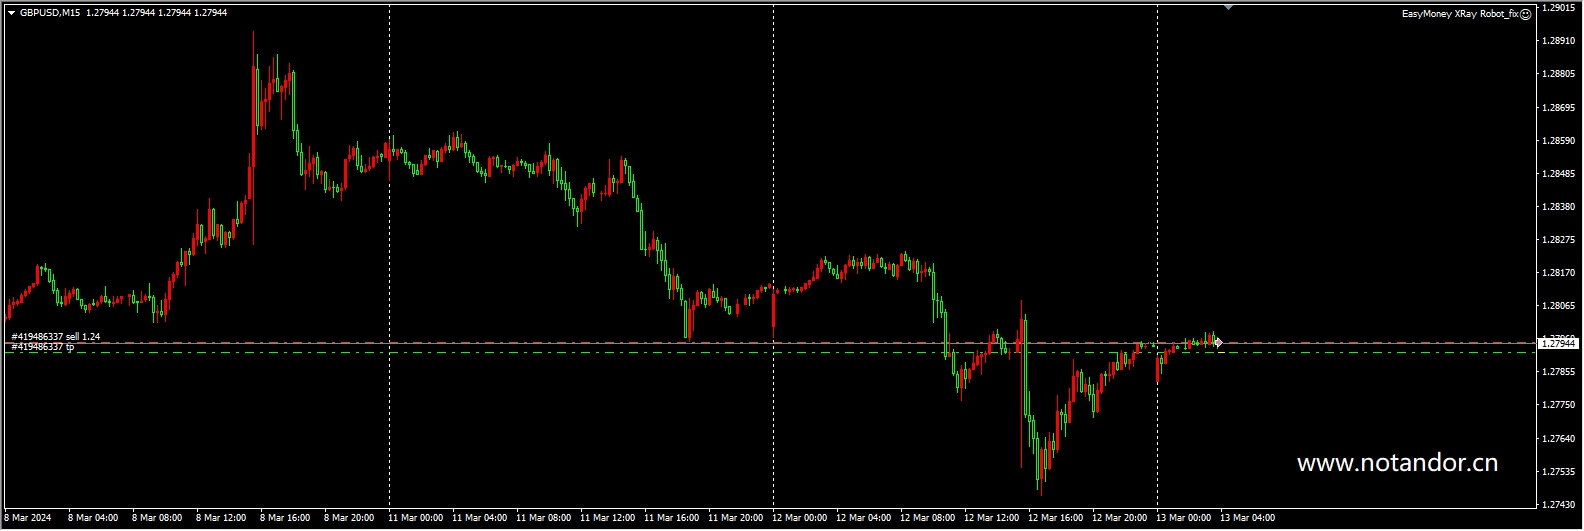
Task: Select the '#419486337 tp' take-profit label
Action: coord(43,347)
